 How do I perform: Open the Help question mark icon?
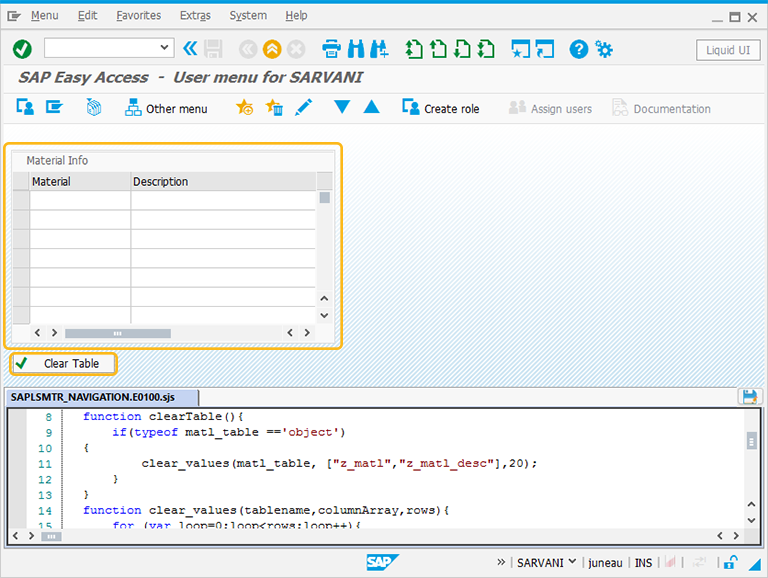point(578,49)
